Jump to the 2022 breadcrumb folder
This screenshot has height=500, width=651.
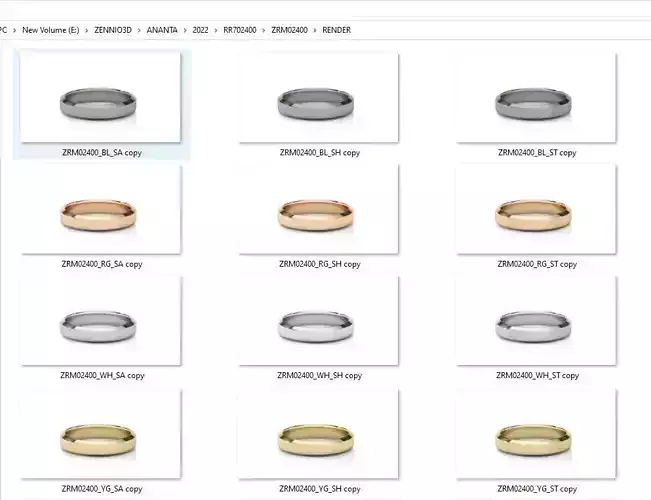point(201,30)
